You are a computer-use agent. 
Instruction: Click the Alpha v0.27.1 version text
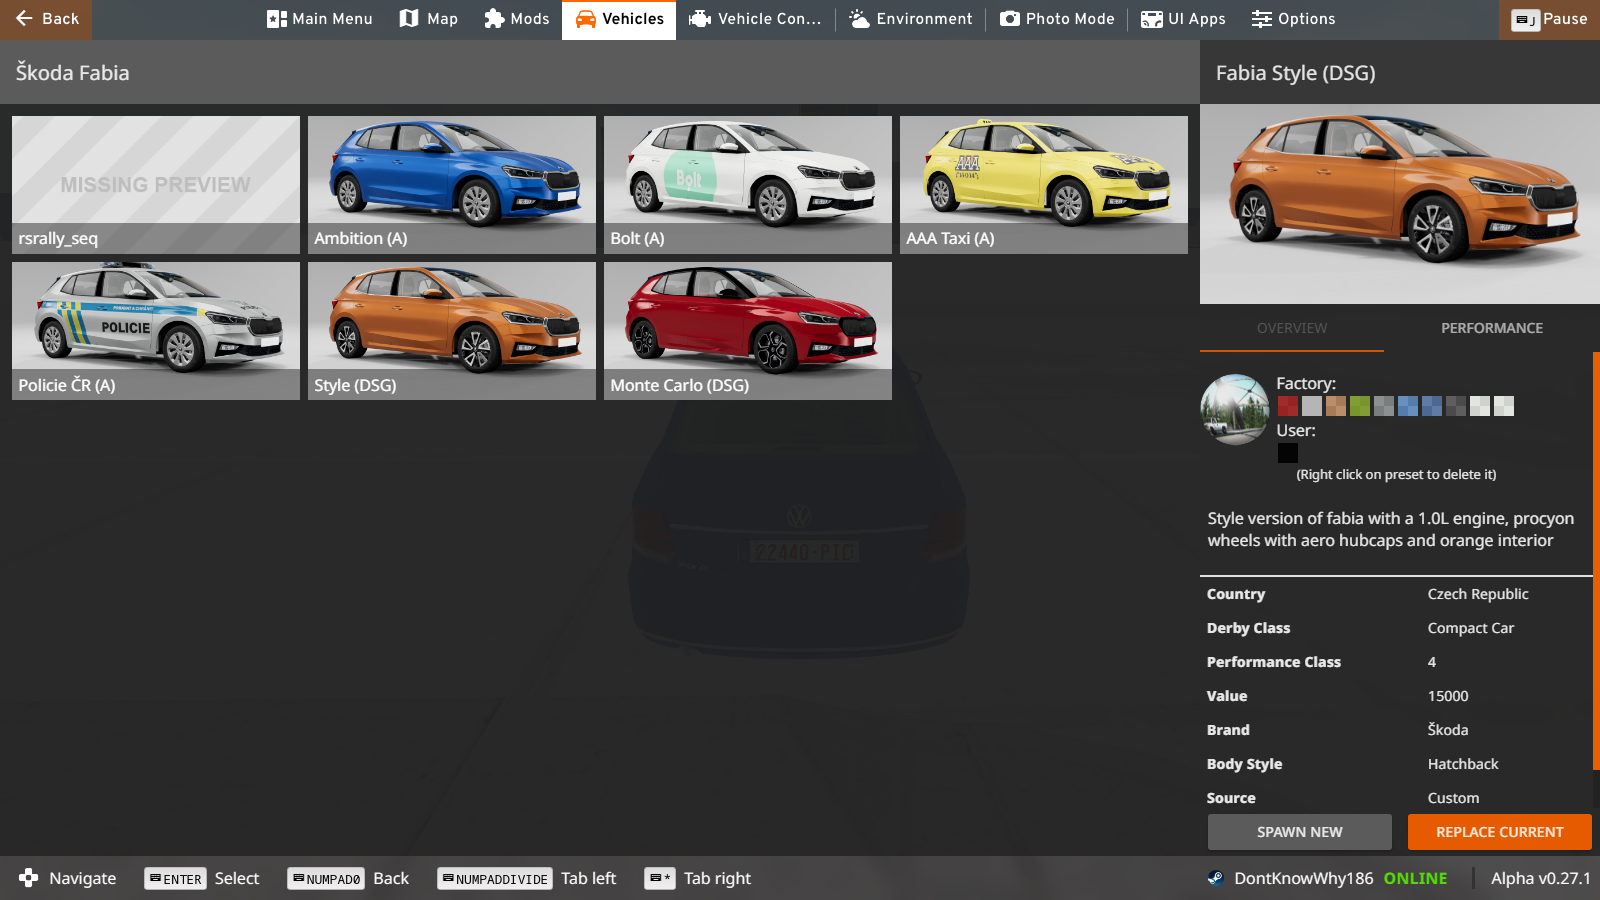pos(1540,878)
